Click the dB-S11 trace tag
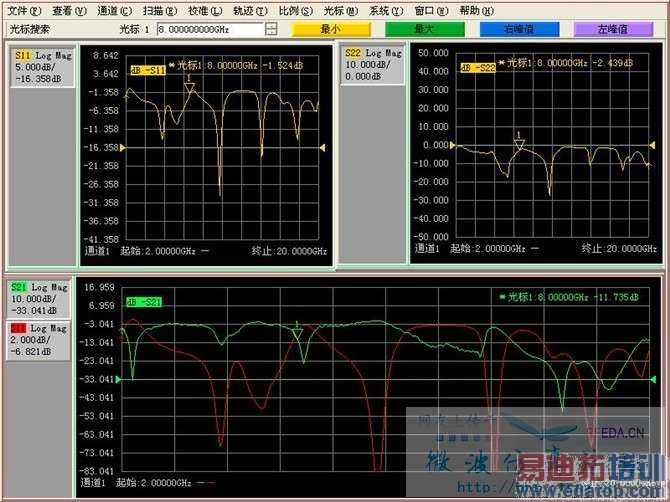The width and height of the screenshot is (670, 502). click(148, 70)
